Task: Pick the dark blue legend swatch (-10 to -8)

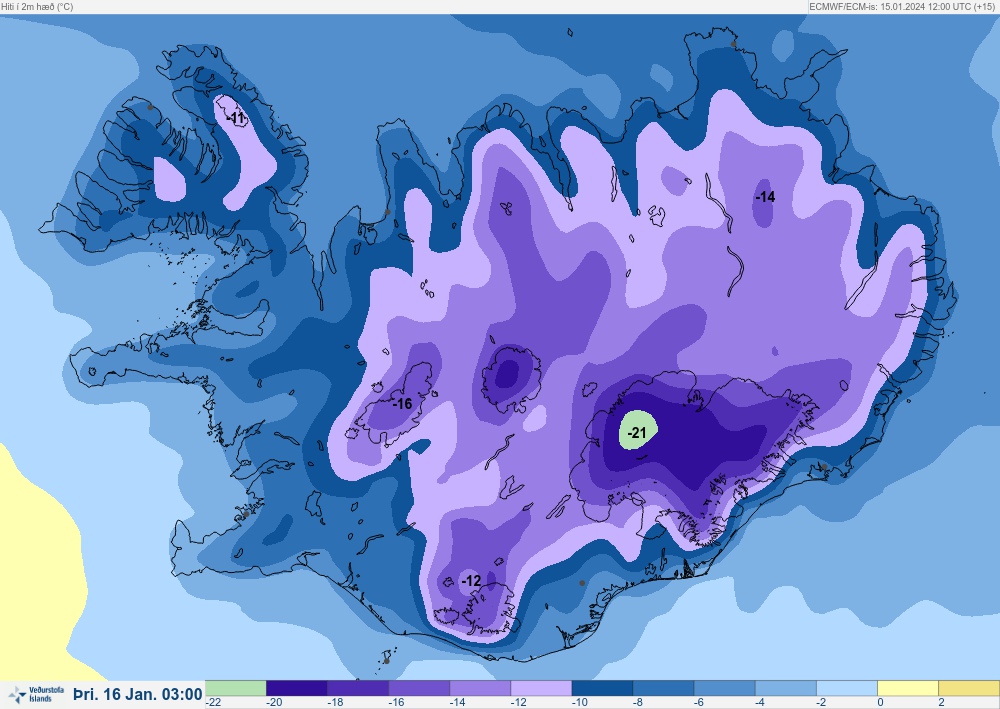Action: tap(603, 688)
